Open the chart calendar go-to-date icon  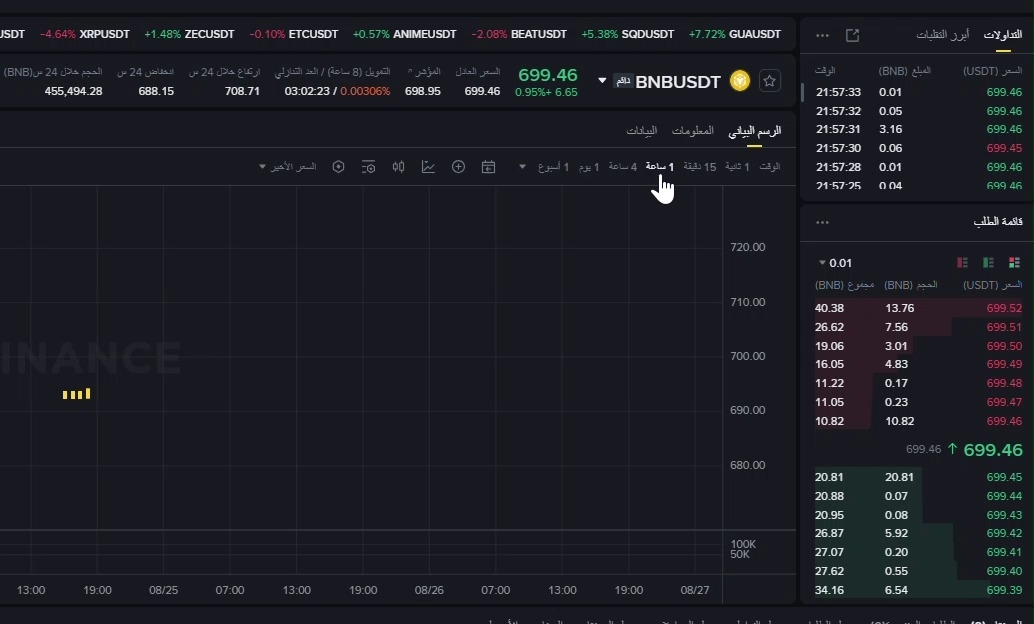click(488, 167)
